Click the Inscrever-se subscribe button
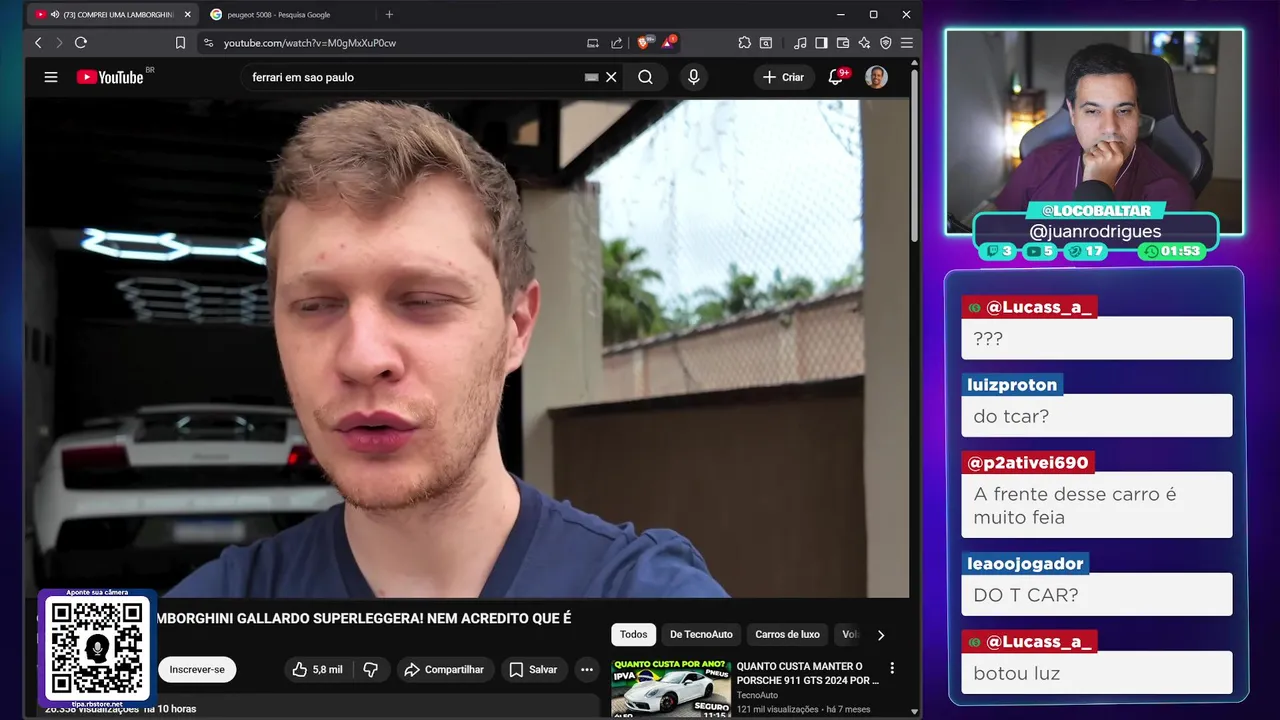Screen dimensions: 1280x720 tap(197, 670)
